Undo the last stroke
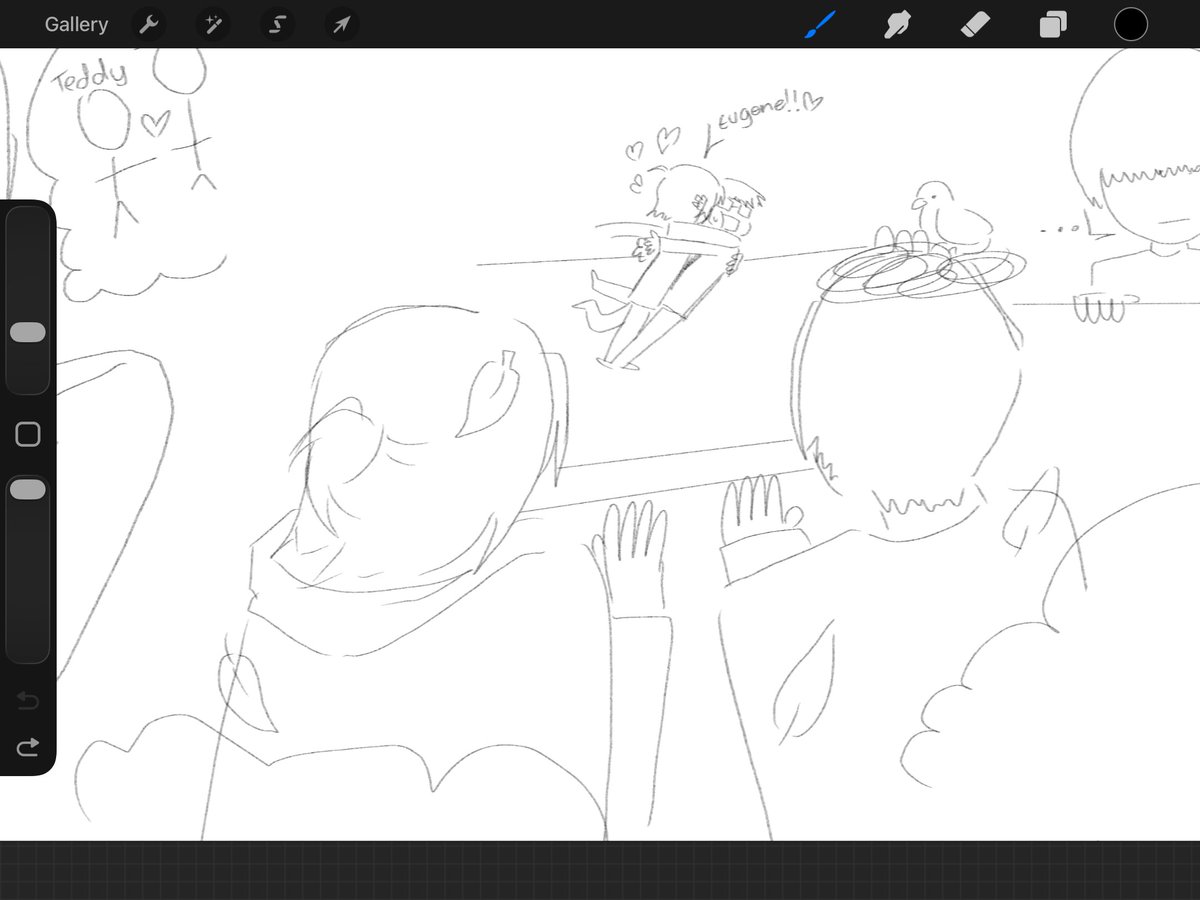The height and width of the screenshot is (900, 1200). [x=28, y=702]
